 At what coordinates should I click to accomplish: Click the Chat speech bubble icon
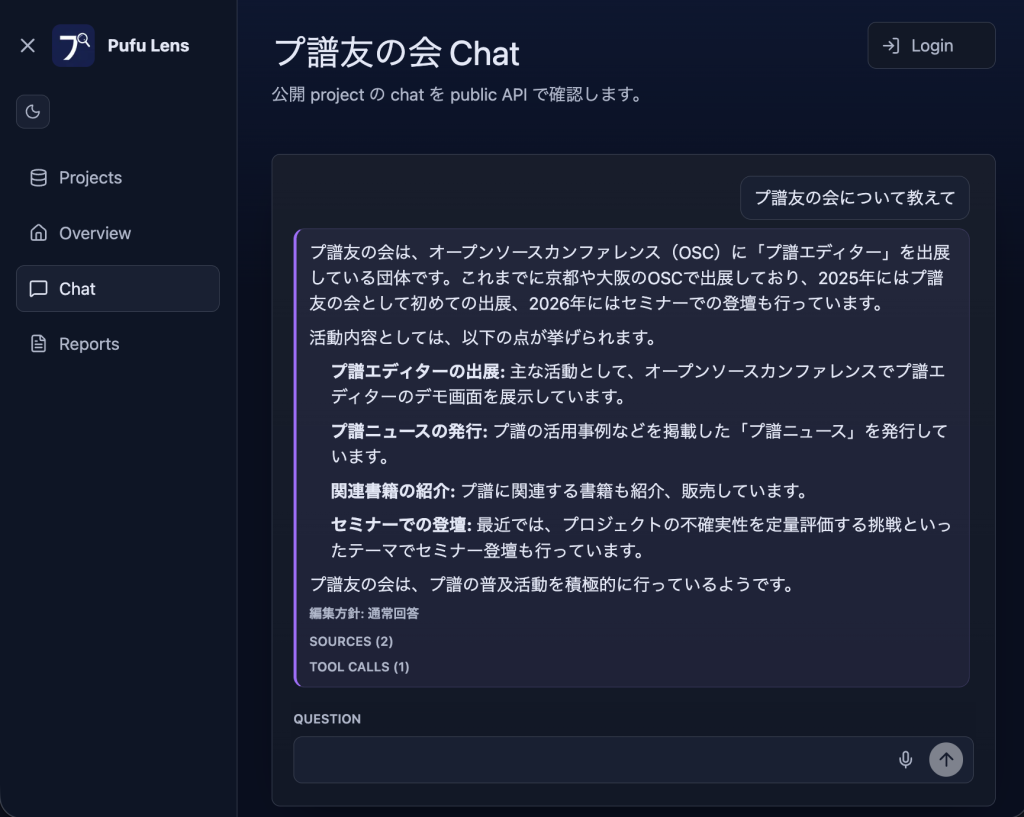pyautogui.click(x=39, y=289)
